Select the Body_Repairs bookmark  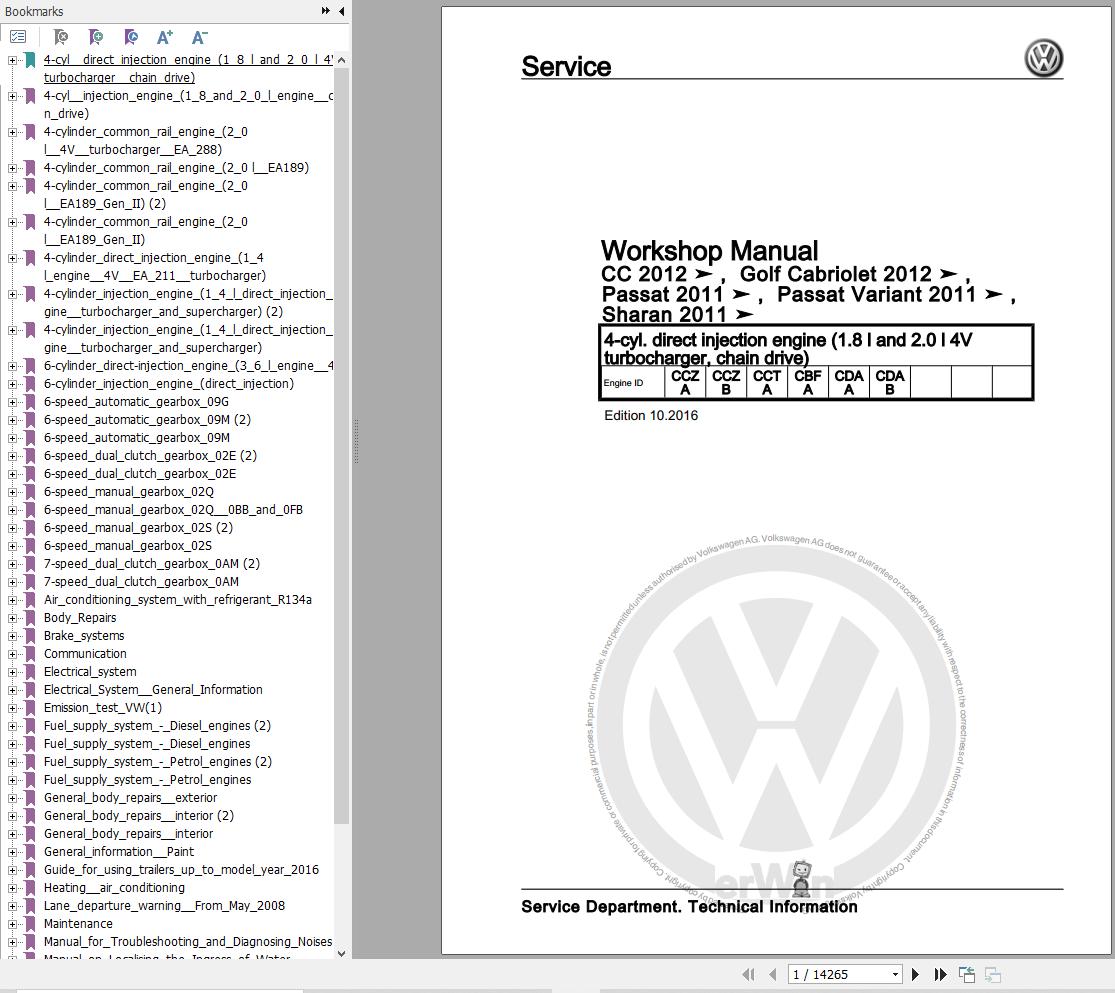pyautogui.click(x=80, y=617)
